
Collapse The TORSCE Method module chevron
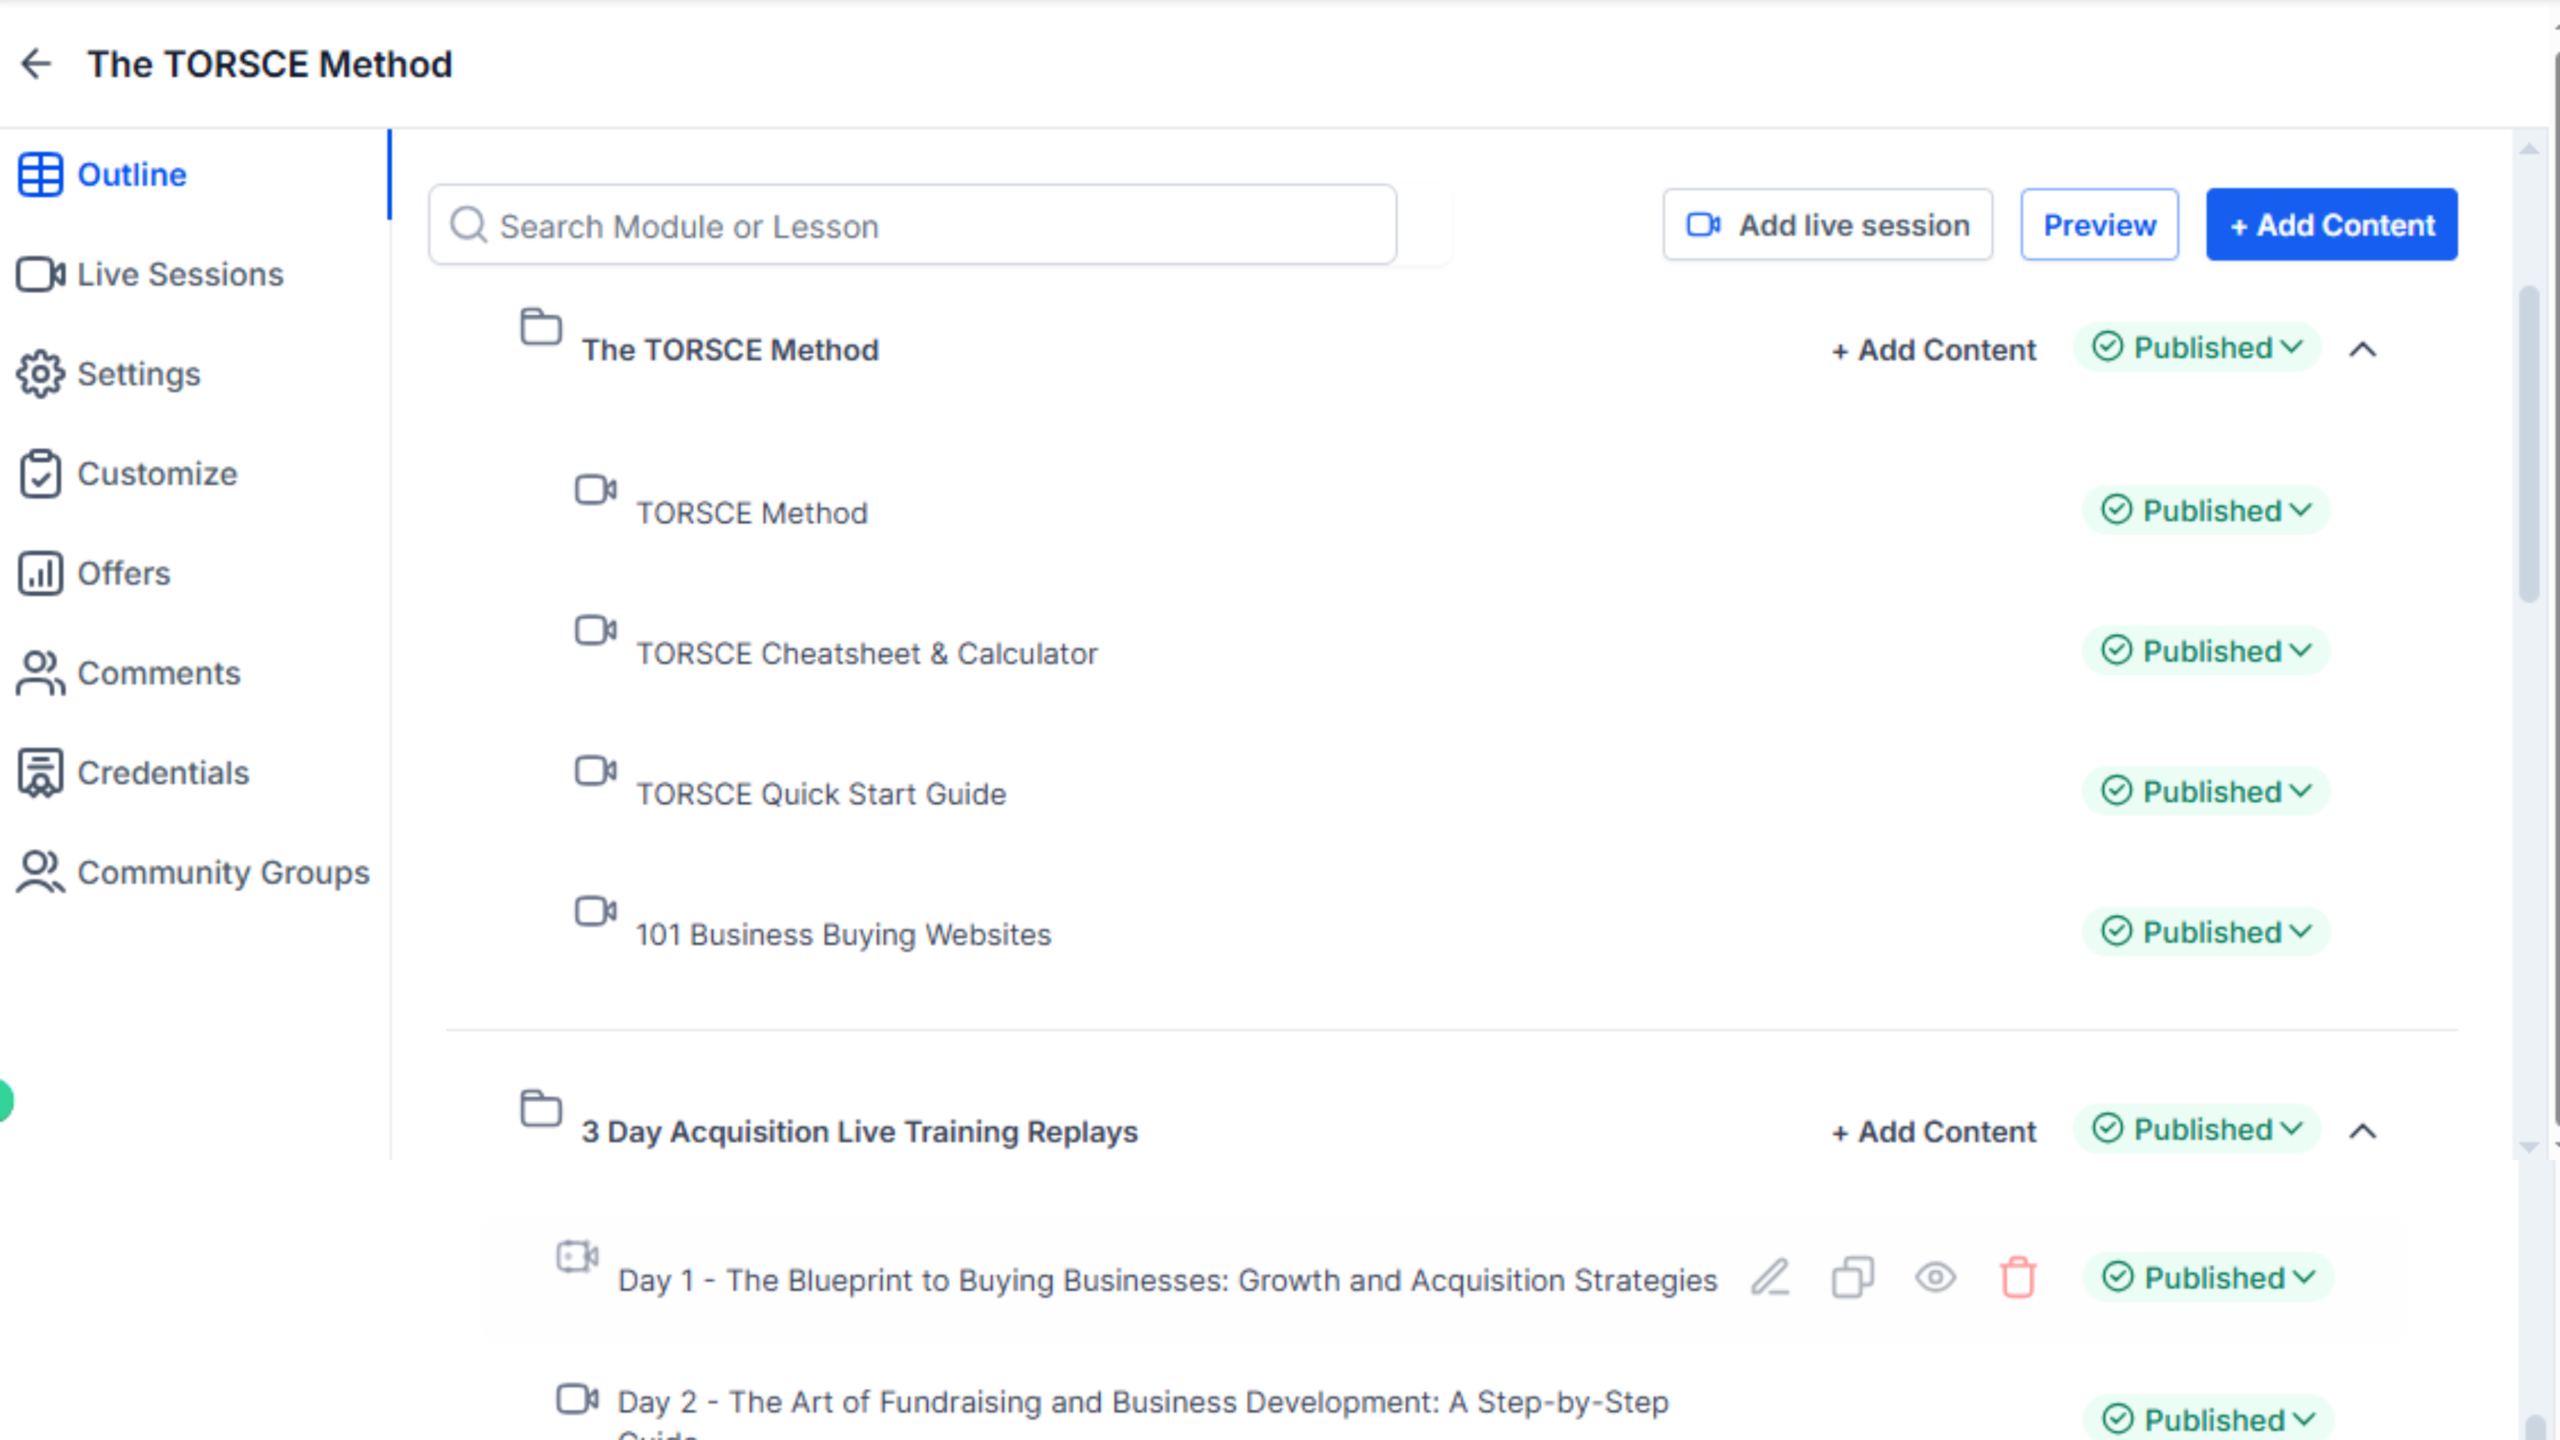pos(2362,349)
